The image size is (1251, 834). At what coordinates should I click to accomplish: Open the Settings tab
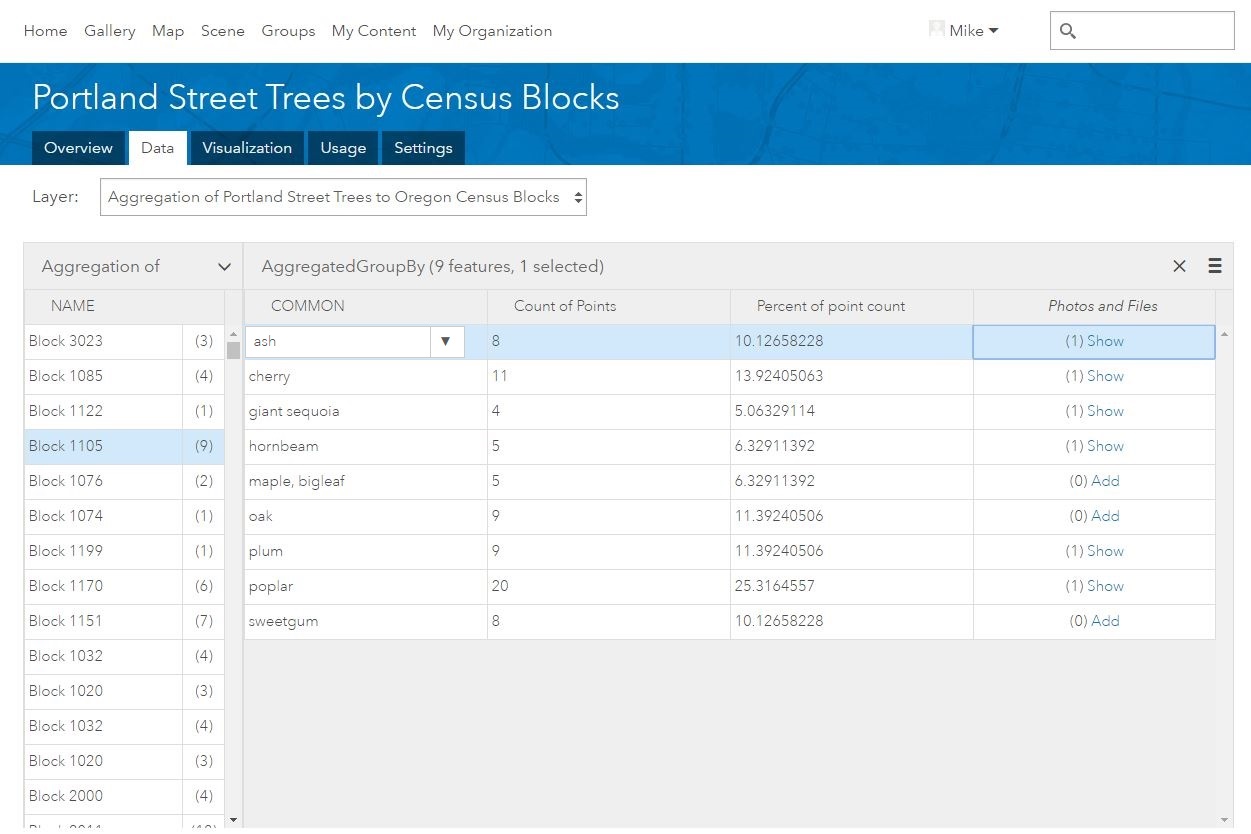coord(423,148)
